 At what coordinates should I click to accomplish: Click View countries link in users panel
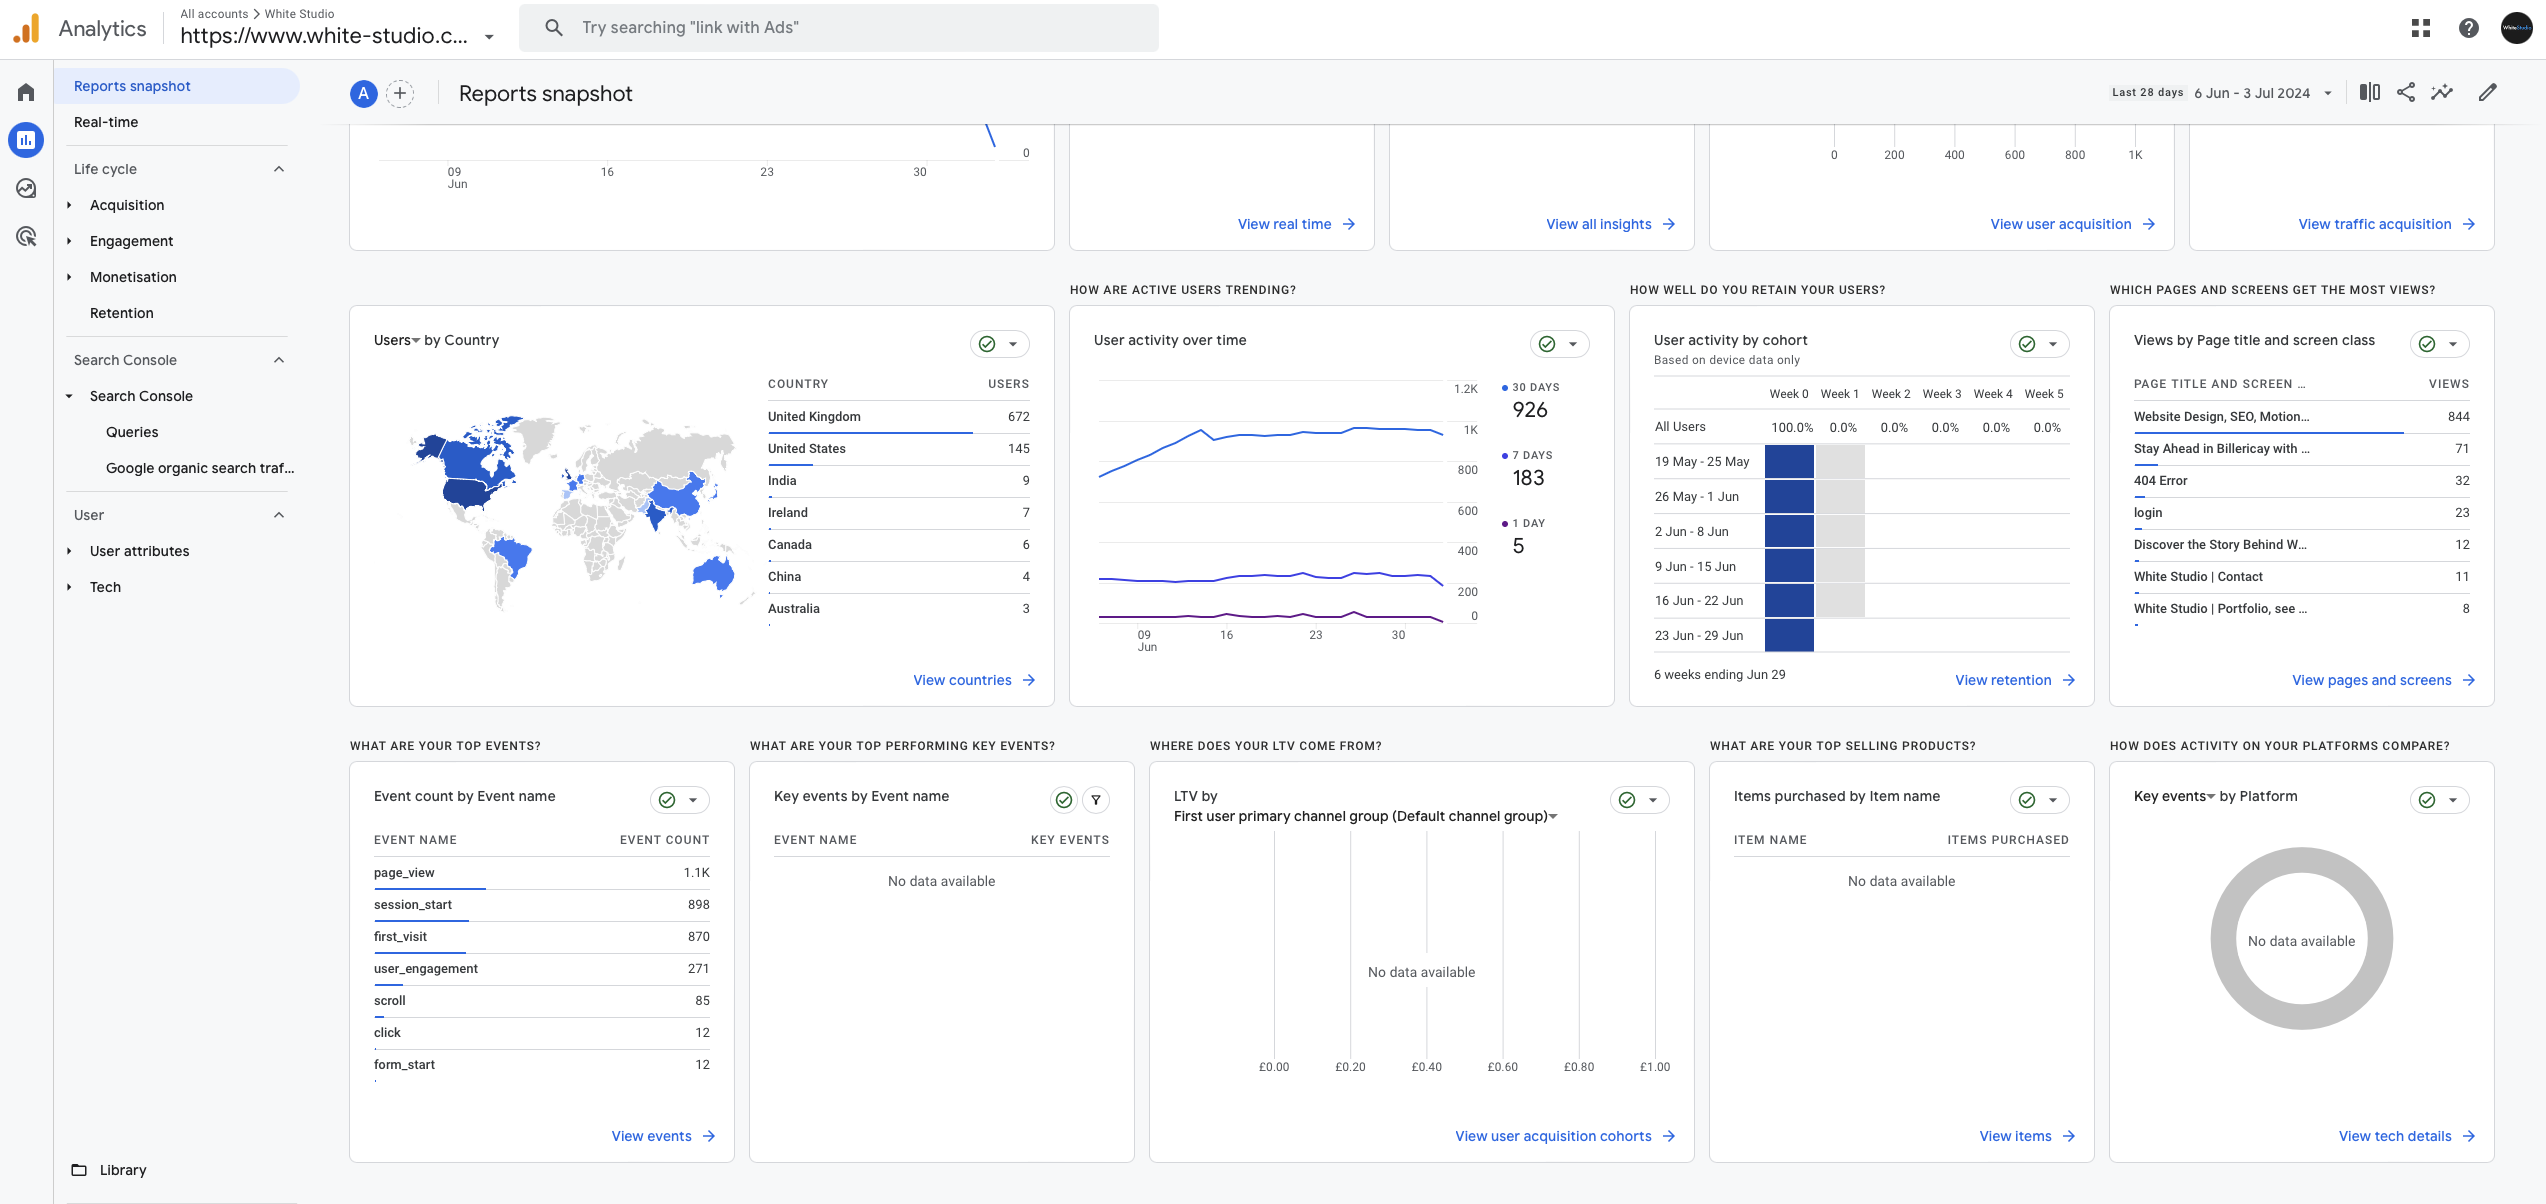click(x=961, y=678)
